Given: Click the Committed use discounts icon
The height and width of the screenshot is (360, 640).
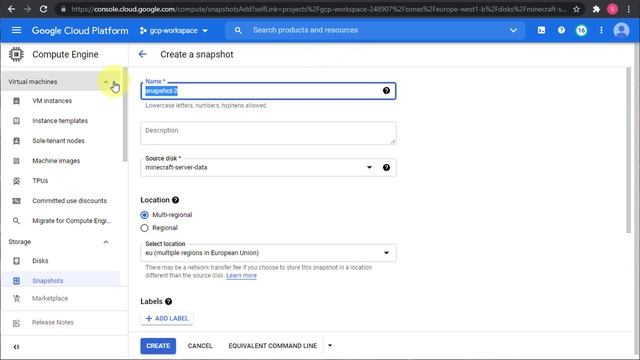Looking at the screenshot, I should (x=16, y=201).
